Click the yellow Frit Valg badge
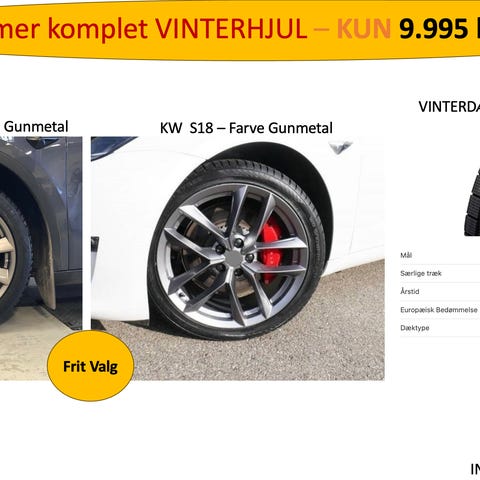Screen dimensions: 480x480 [x=90, y=366]
